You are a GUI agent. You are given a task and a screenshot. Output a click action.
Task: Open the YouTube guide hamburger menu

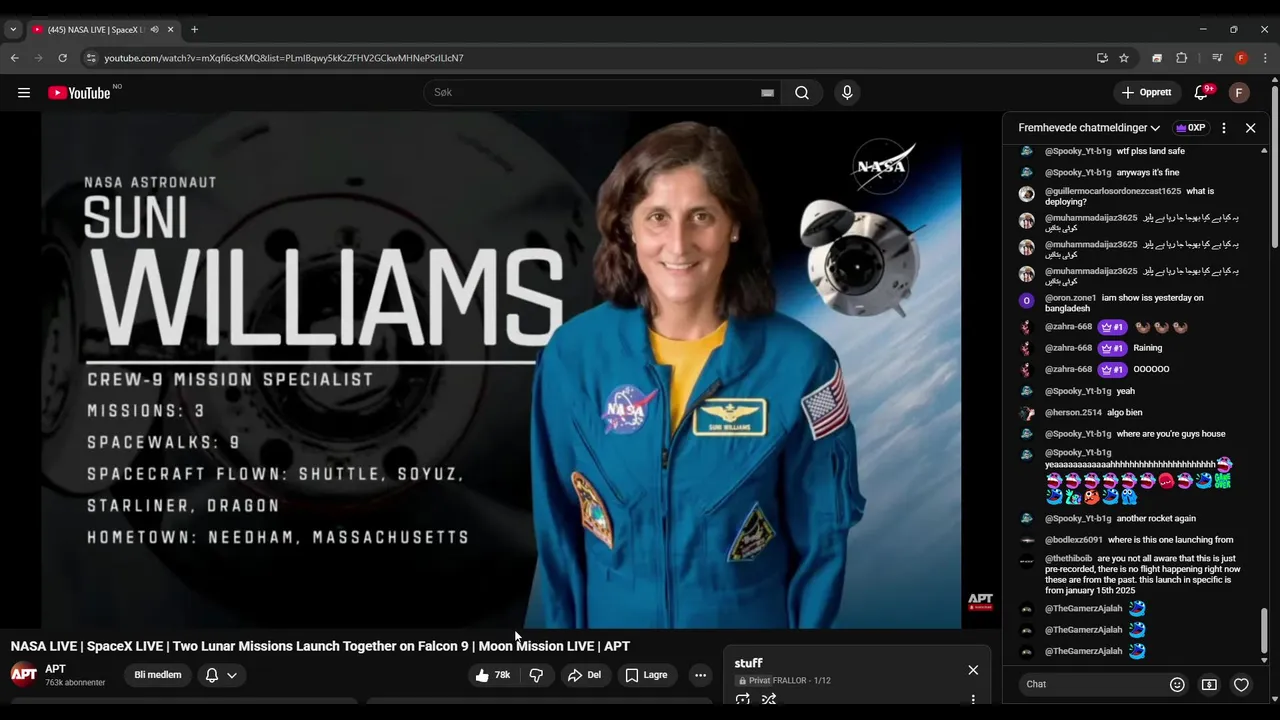[24, 93]
